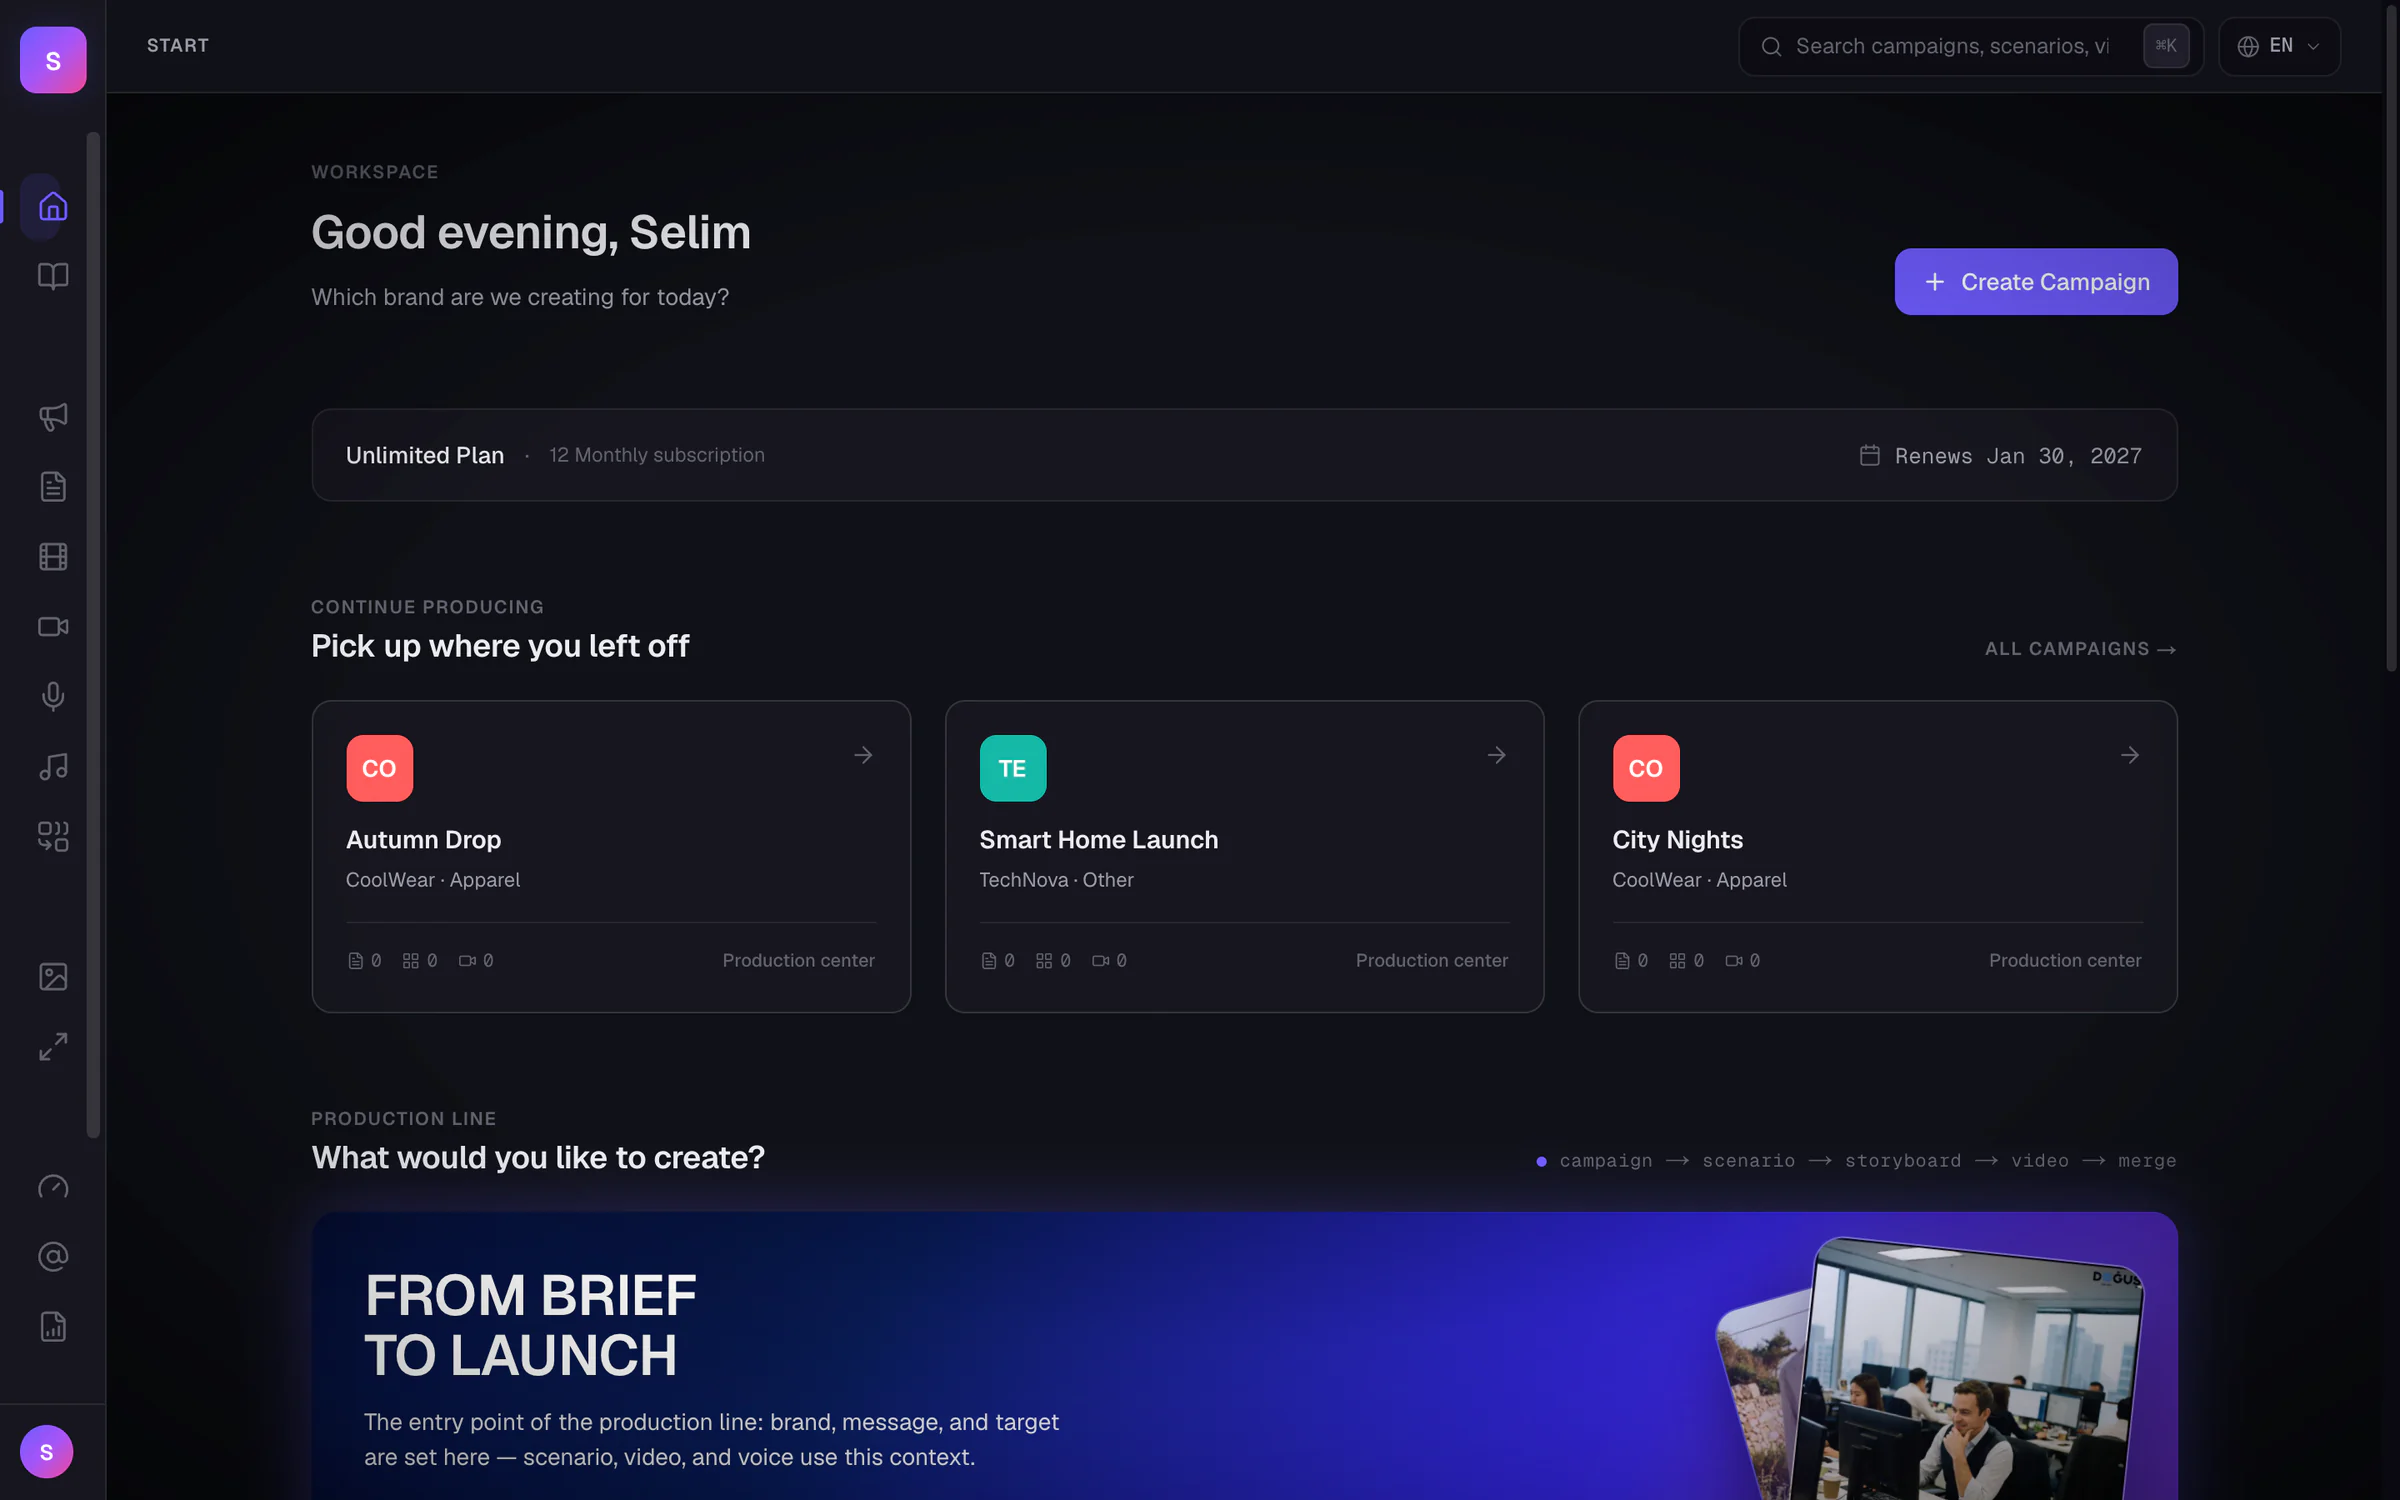Click the ⌘K shortcut badge in search
Viewport: 2400px width, 1500px height.
[x=2165, y=46]
